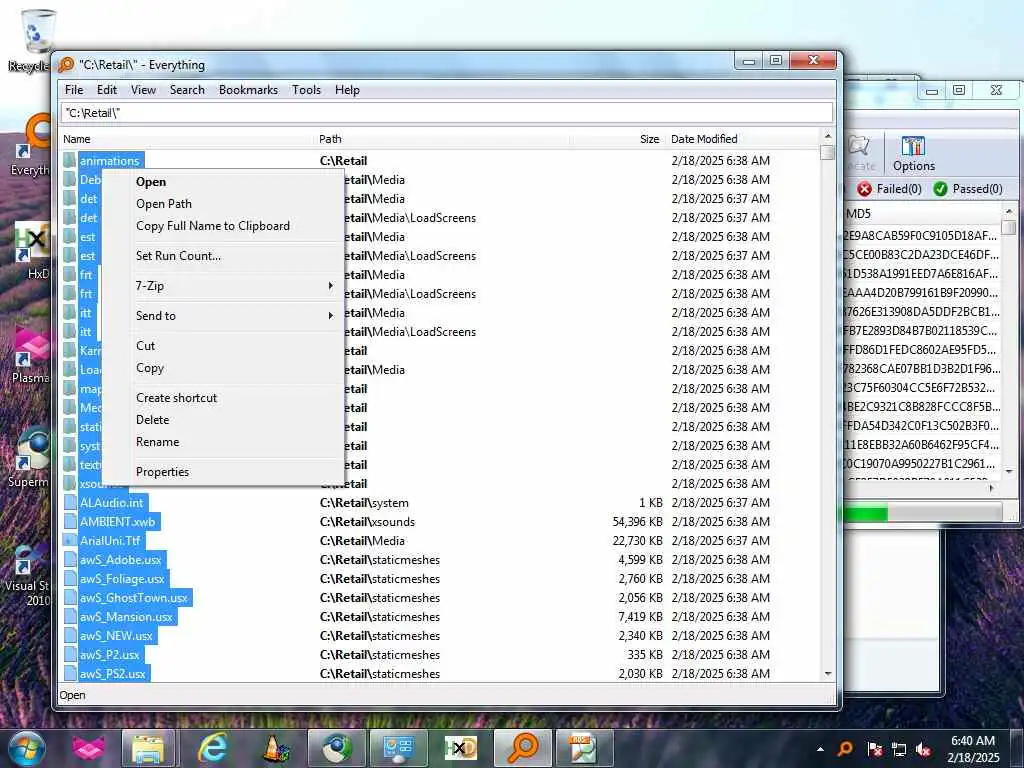This screenshot has height=768, width=1024.
Task: Show hidden tray icons arrow
Action: [820, 749]
